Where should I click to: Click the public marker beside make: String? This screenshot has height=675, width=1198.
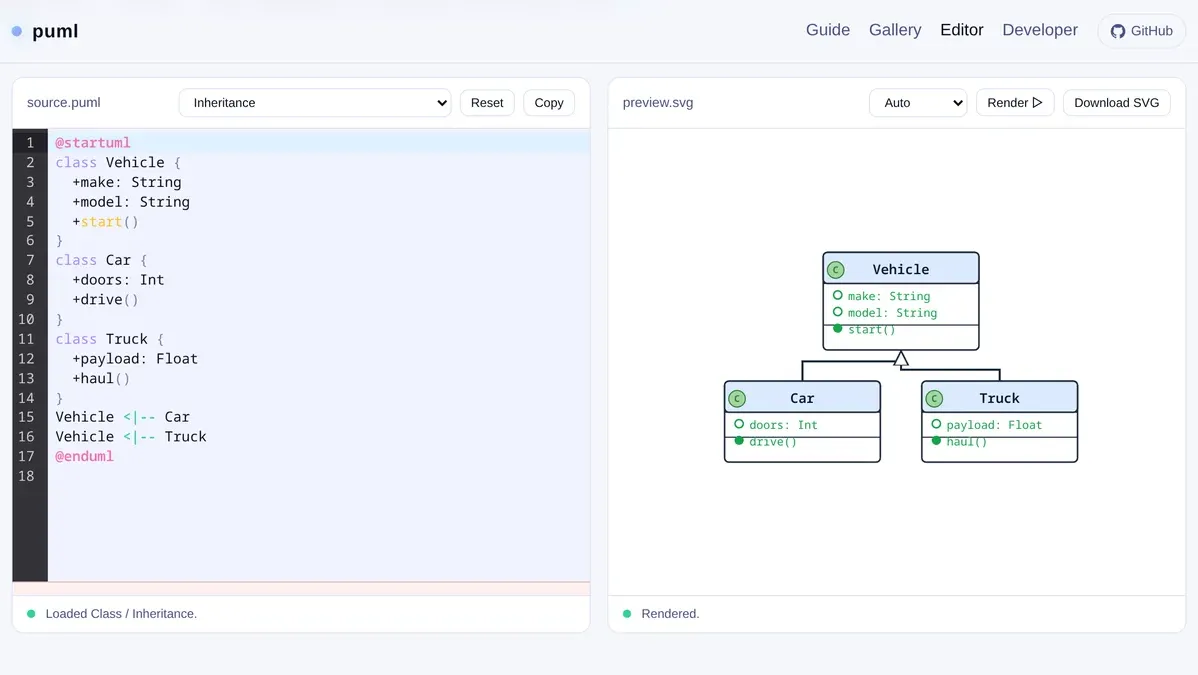tap(837, 295)
